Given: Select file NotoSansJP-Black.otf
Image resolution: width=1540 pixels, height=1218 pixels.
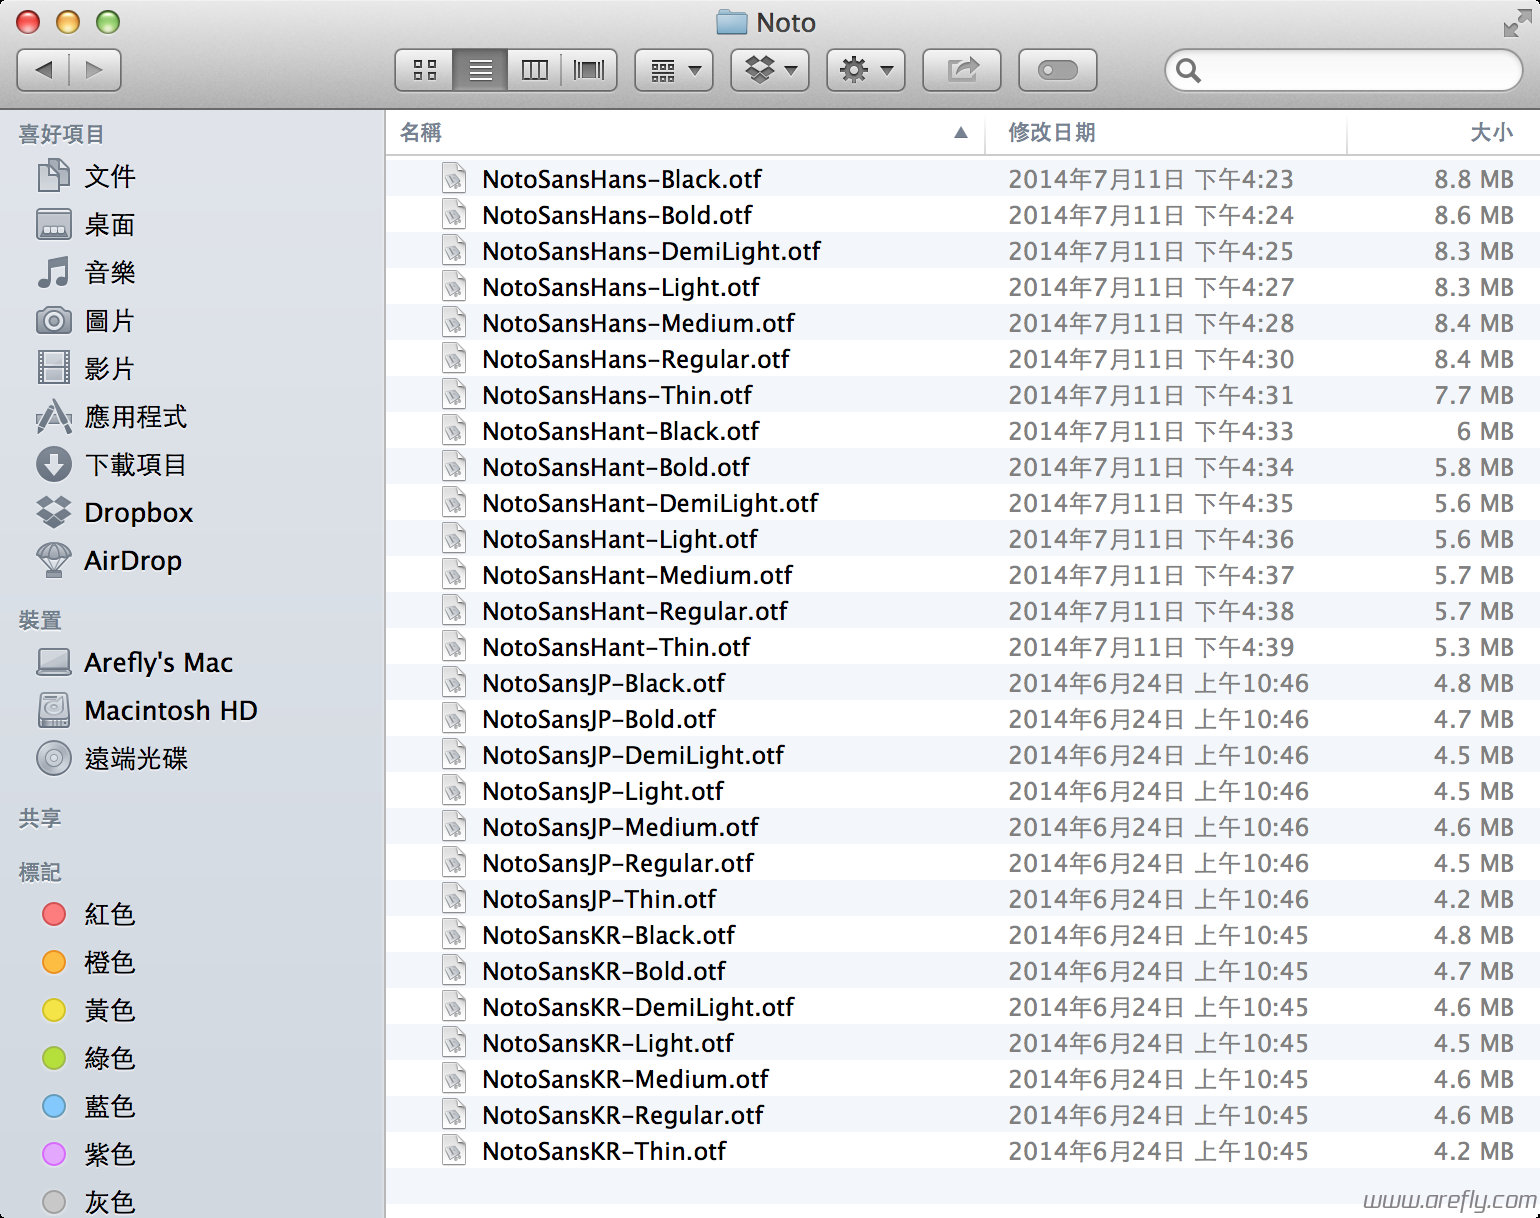Looking at the screenshot, I should pyautogui.click(x=962, y=683).
